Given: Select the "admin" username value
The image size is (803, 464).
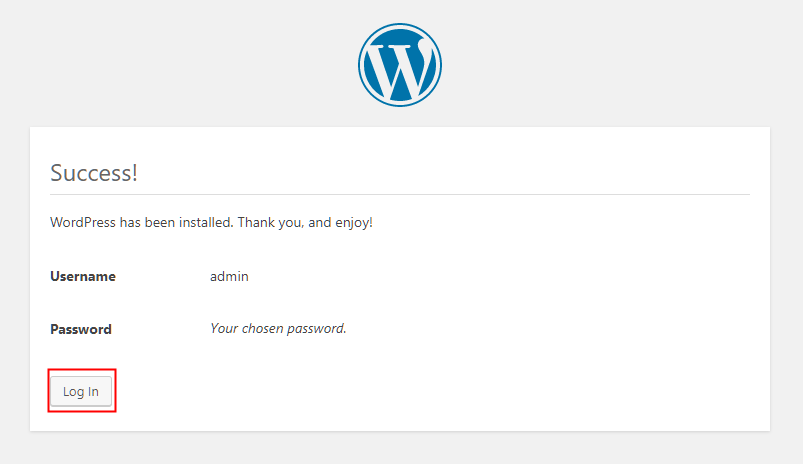Looking at the screenshot, I should click(x=229, y=276).
